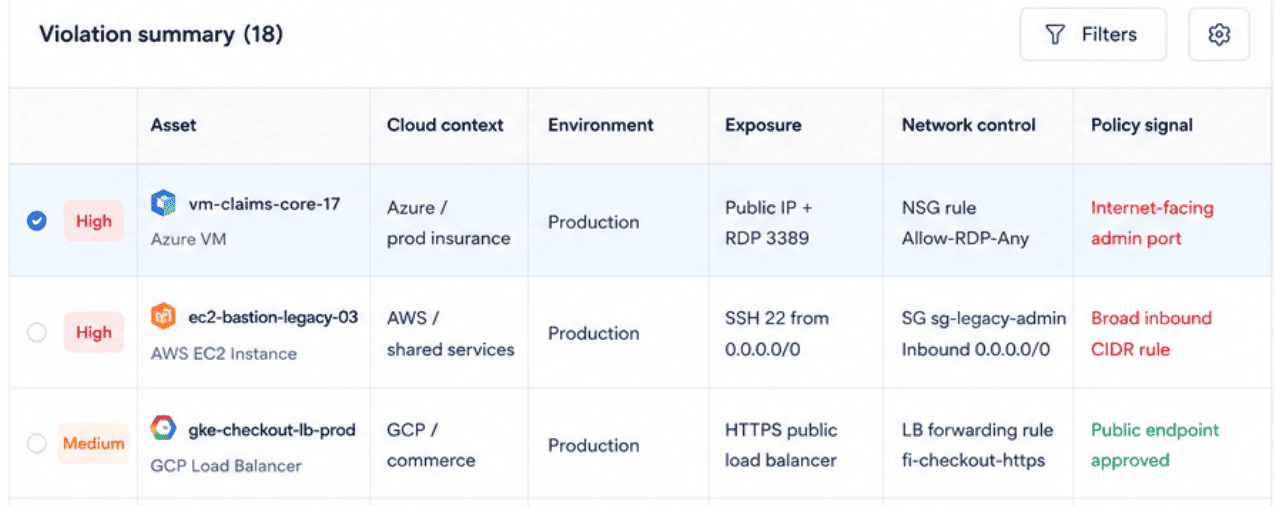The image size is (1276, 506).
Task: Click the funnel icon in Filters
Action: click(1054, 35)
